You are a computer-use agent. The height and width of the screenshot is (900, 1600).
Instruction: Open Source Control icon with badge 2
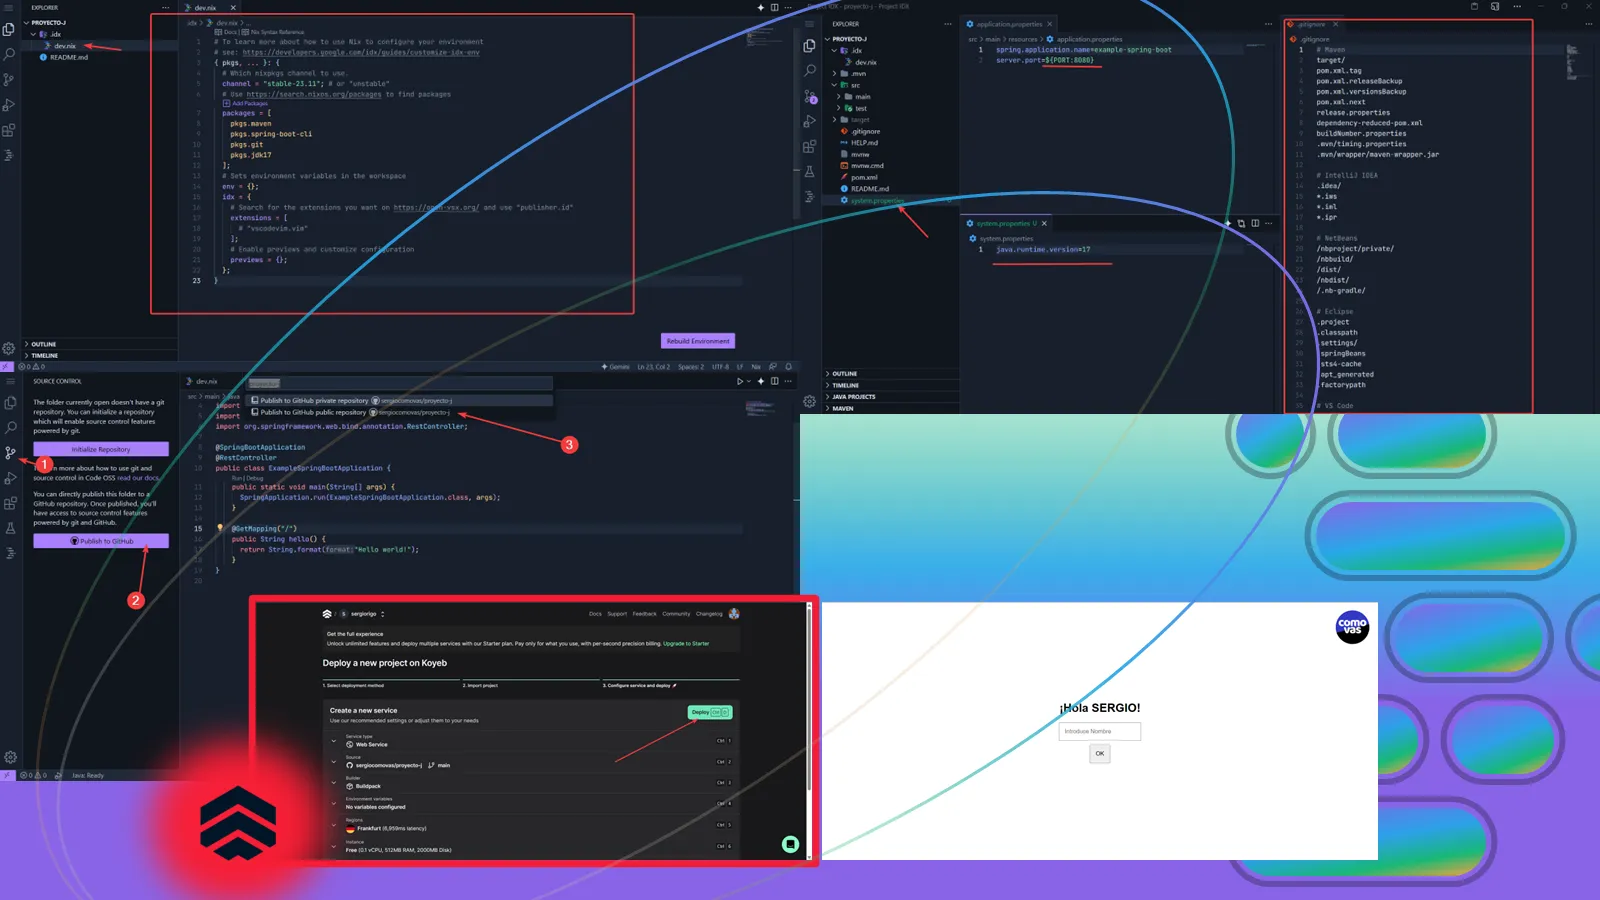(x=810, y=96)
